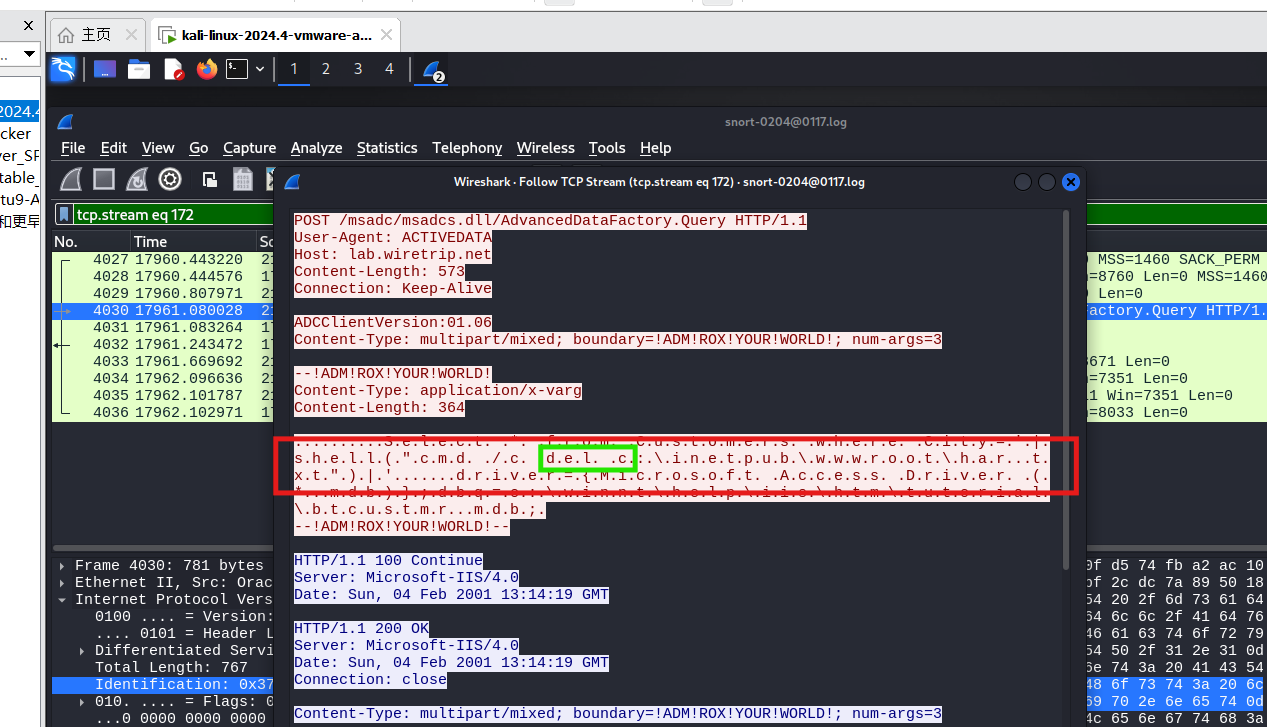
Task: Launch Firefox from the Kali panel
Action: point(207,69)
